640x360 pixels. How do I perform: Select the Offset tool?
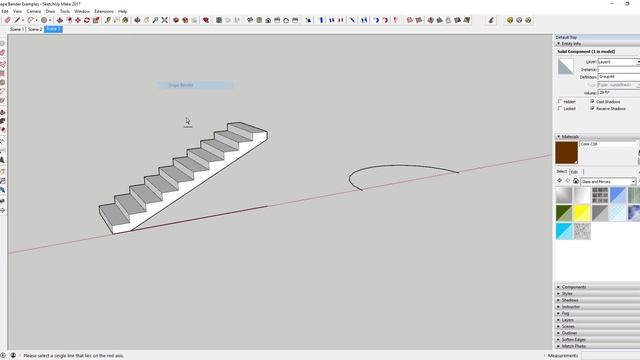click(69, 20)
